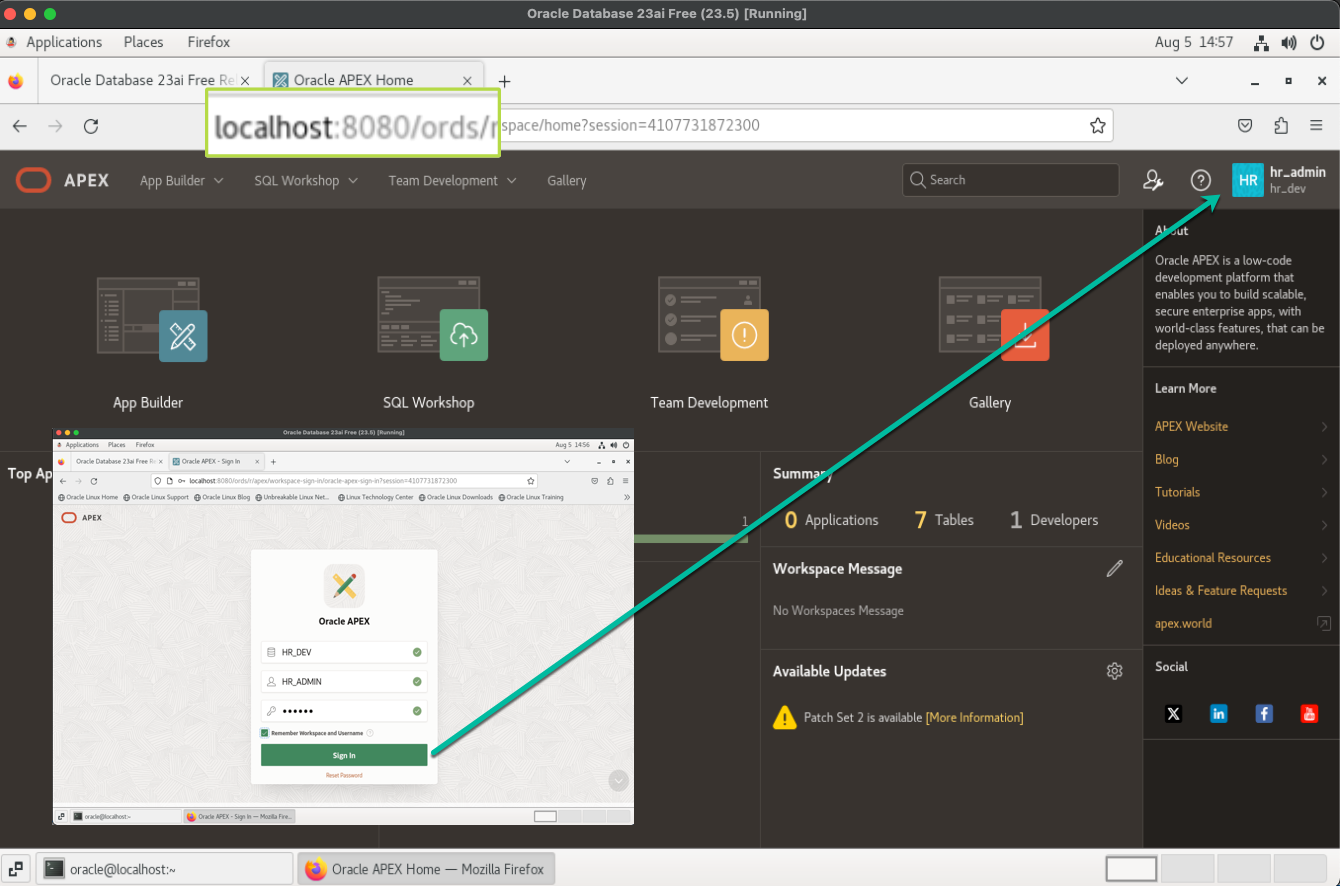The height and width of the screenshot is (886, 1340).
Task: Close the Oracle APEX Home tab
Action: (468, 81)
